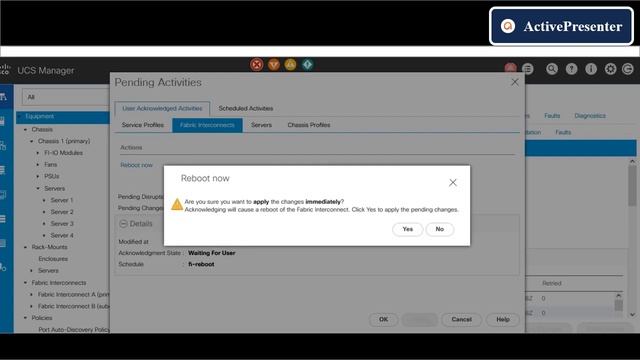Switch to User Acknowledged Activities tab

(x=162, y=108)
